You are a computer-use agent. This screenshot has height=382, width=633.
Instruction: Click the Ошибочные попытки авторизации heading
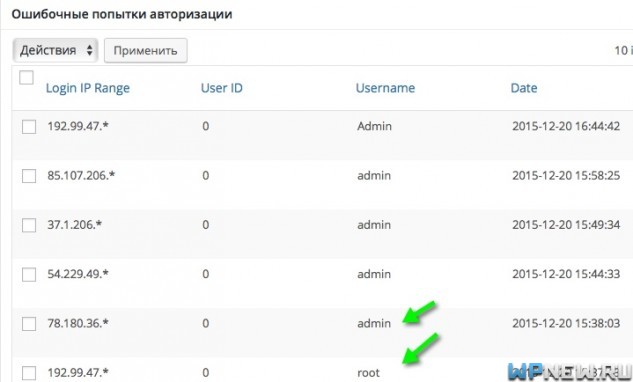pyautogui.click(x=122, y=15)
